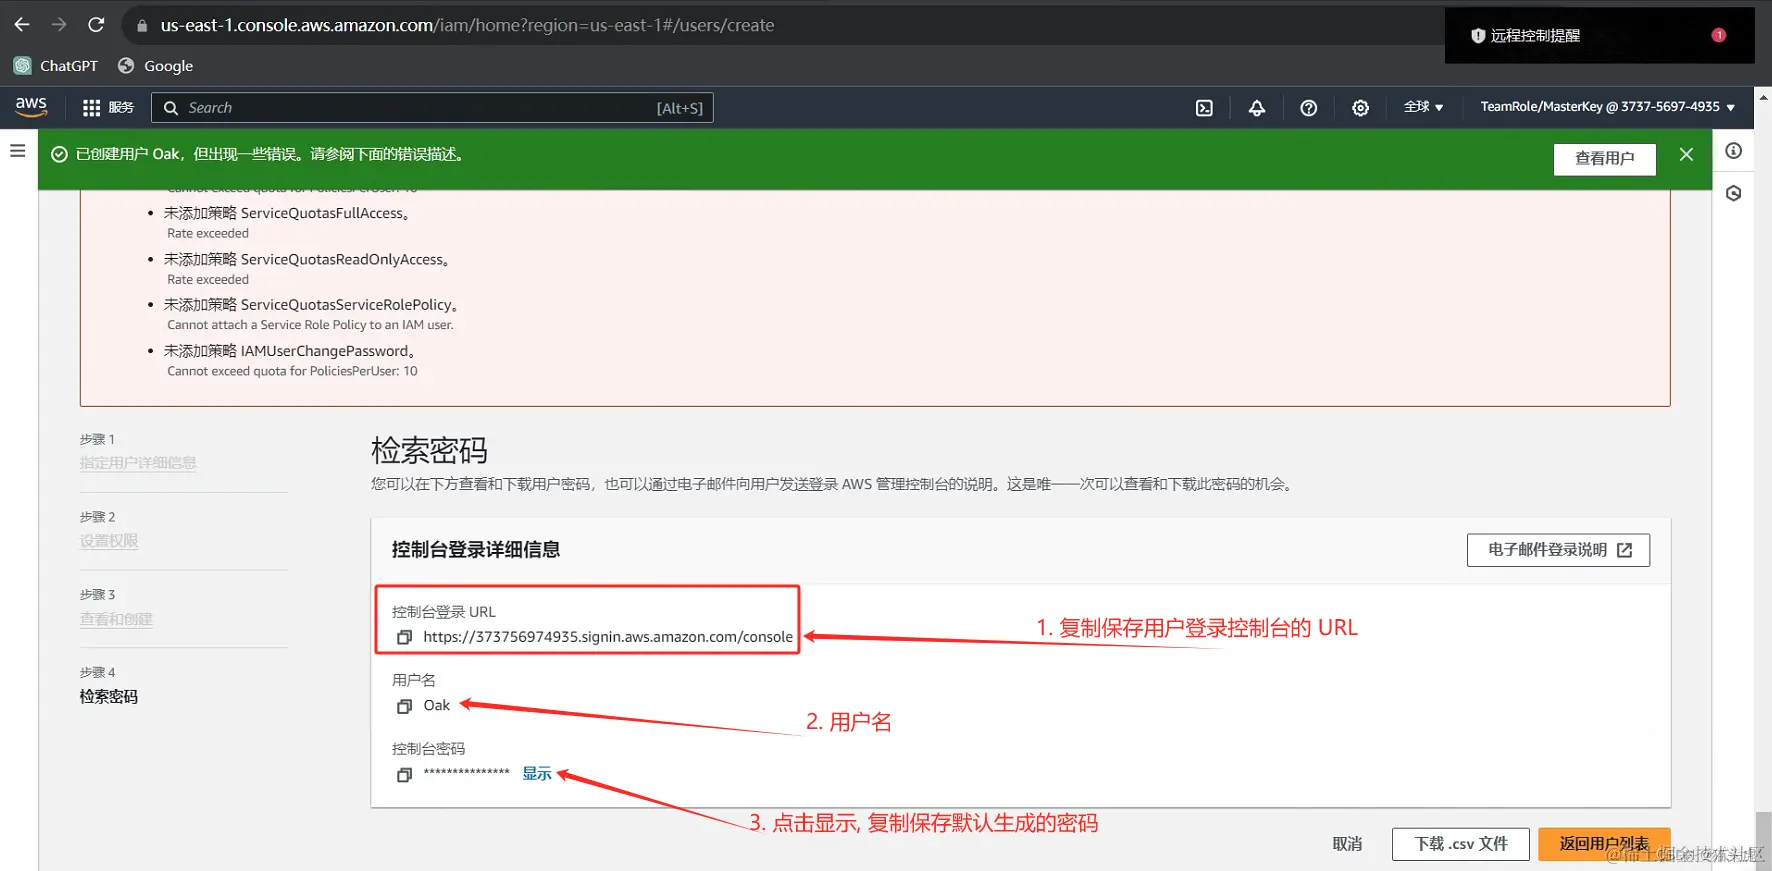Viewport: 1772px width, 871px height.
Task: Click the 电子邮件登录说明 button
Action: 1558,550
